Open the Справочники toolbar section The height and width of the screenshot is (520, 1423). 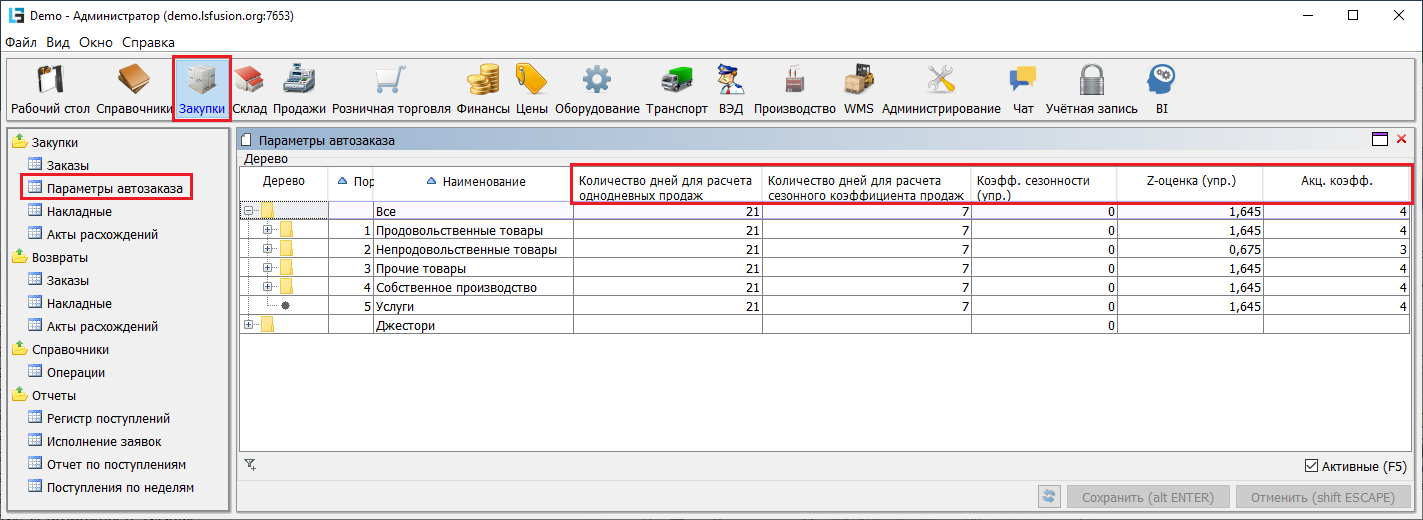point(134,80)
